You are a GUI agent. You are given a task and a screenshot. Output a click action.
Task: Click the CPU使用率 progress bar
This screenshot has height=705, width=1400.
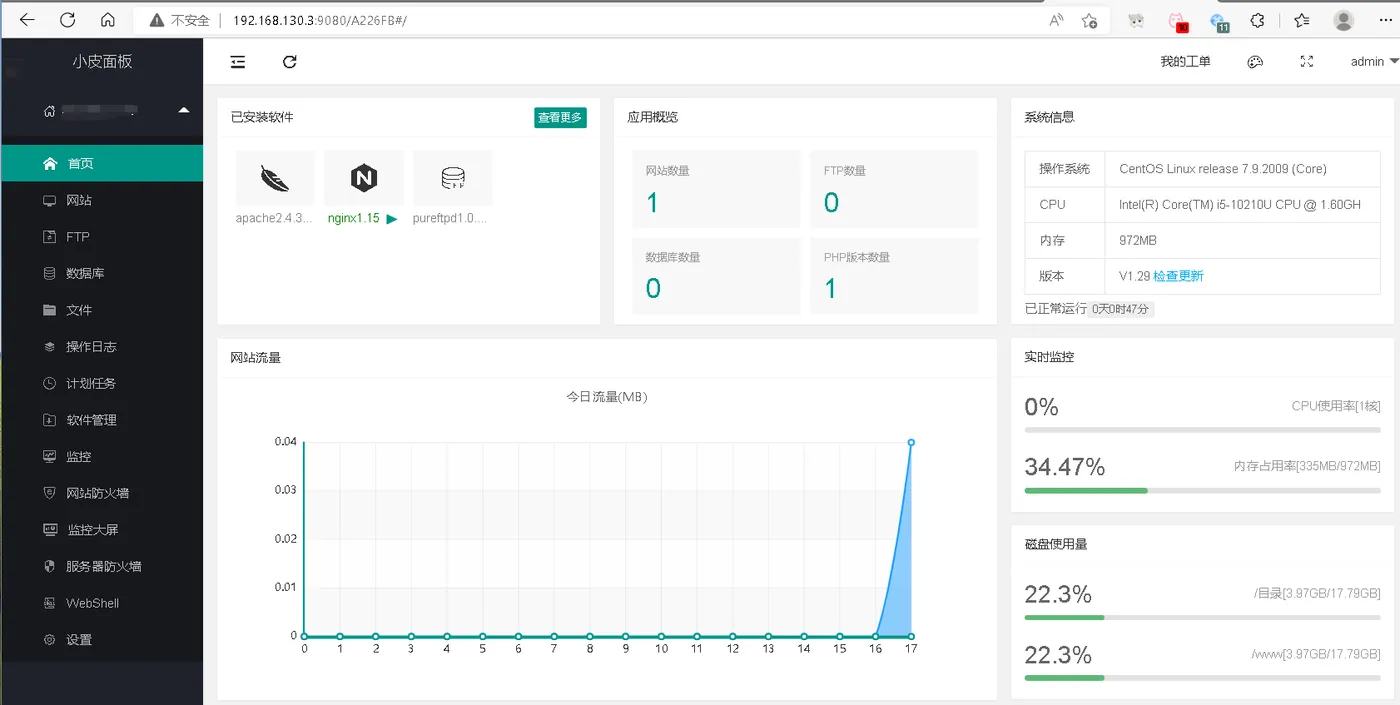coord(1202,430)
